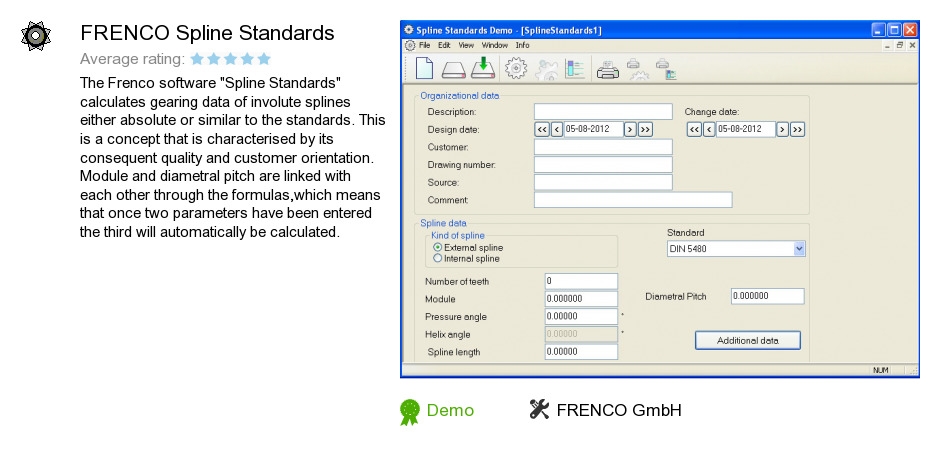The height and width of the screenshot is (456, 940).
Task: Click the open-from-disk drive icon
Action: (454, 70)
